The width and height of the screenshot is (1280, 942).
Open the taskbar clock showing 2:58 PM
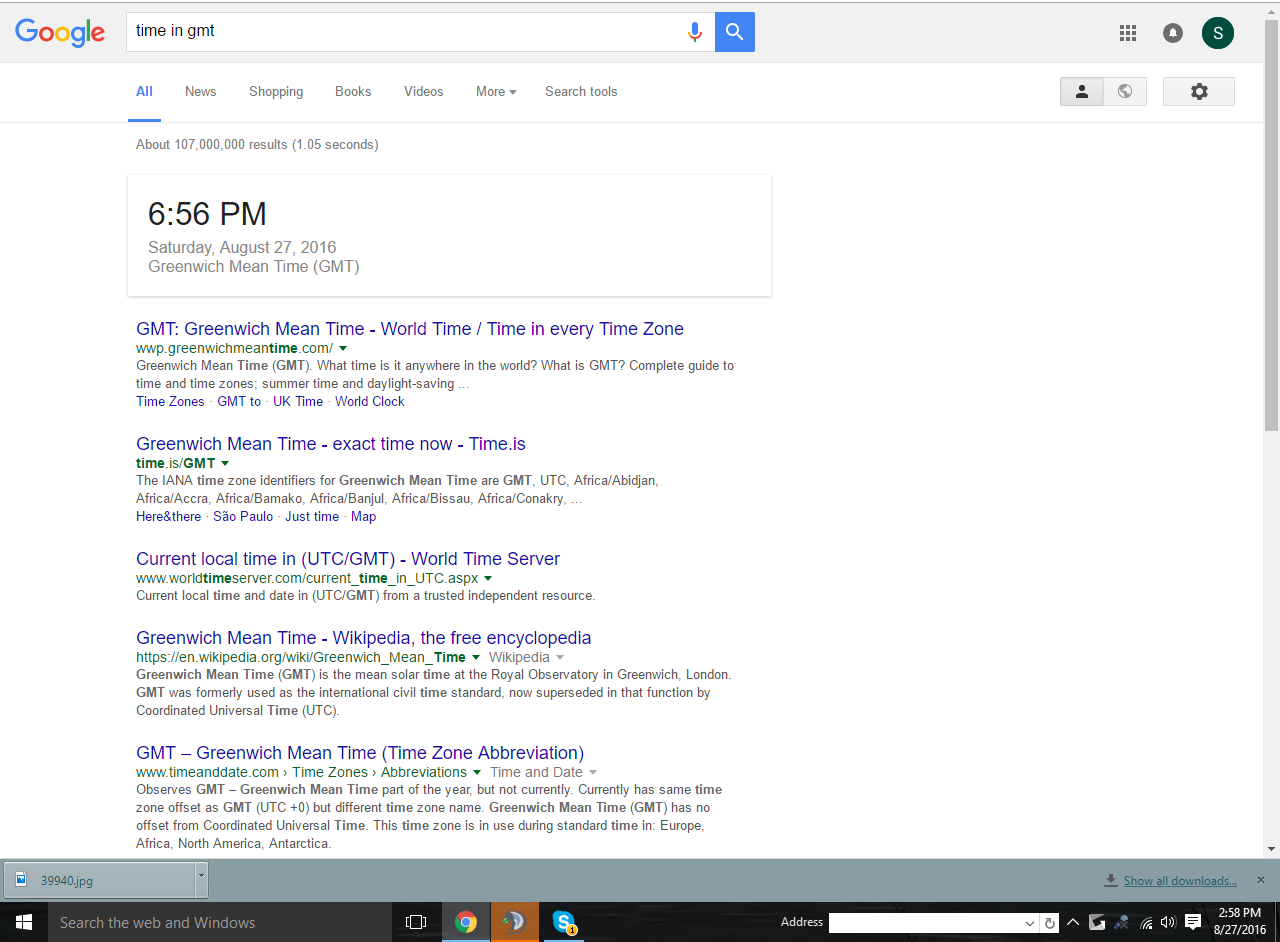(x=1240, y=921)
